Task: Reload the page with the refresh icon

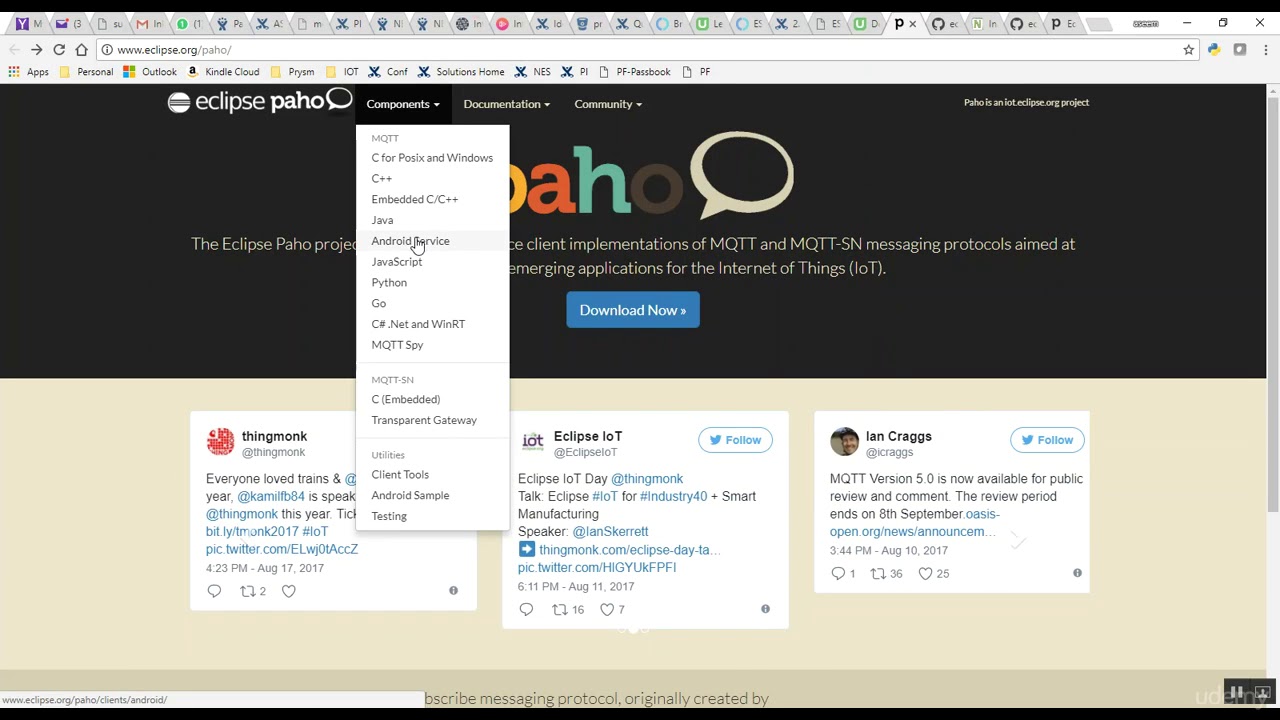Action: (59, 49)
